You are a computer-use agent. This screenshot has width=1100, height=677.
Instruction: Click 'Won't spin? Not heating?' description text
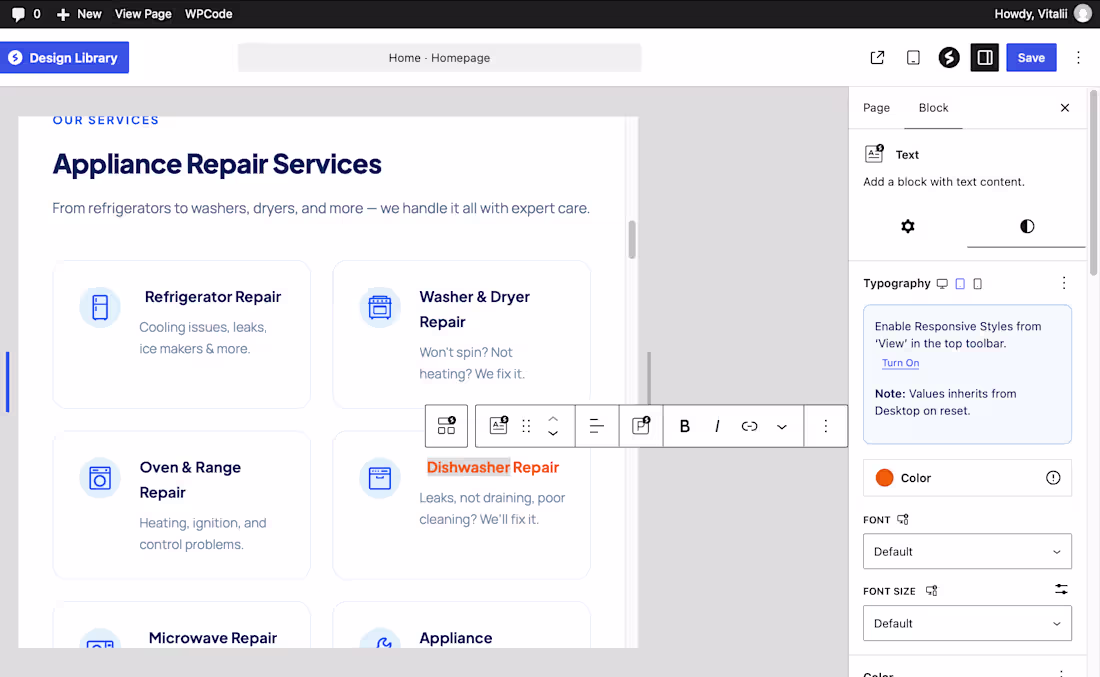(471, 363)
